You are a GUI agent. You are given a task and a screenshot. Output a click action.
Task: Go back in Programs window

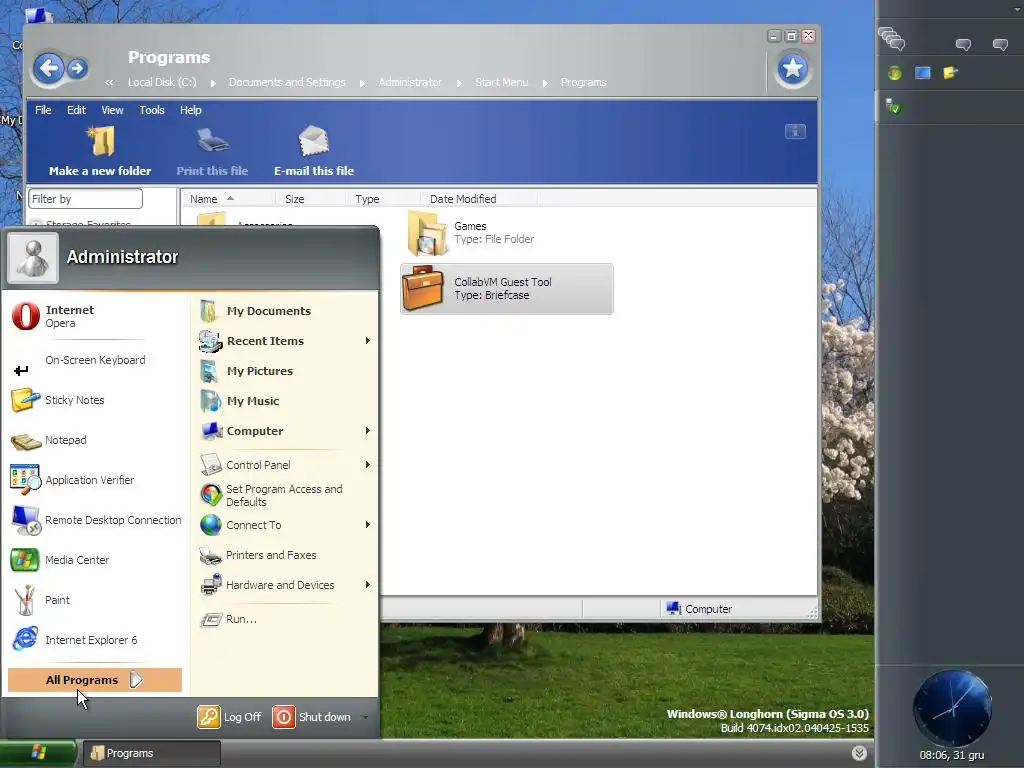pos(49,68)
